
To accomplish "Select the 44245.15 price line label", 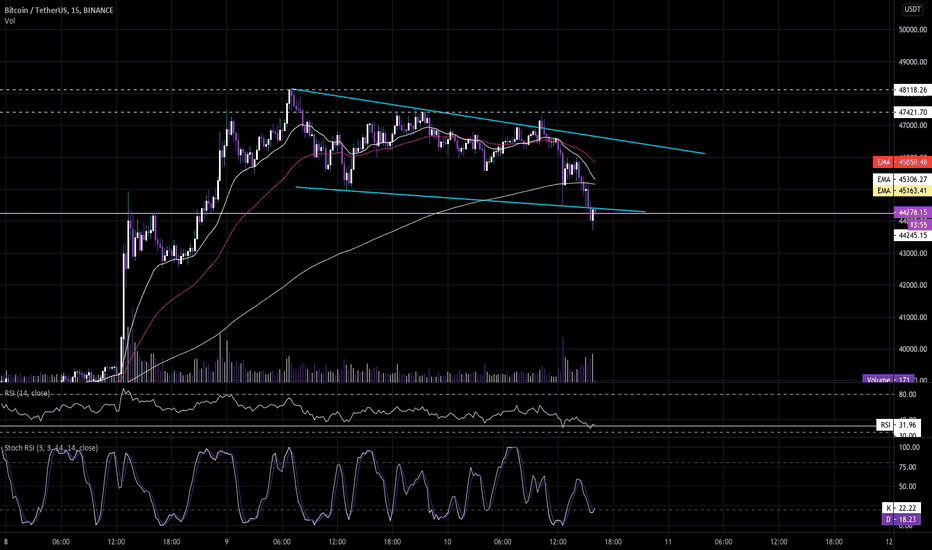I will (x=912, y=235).
